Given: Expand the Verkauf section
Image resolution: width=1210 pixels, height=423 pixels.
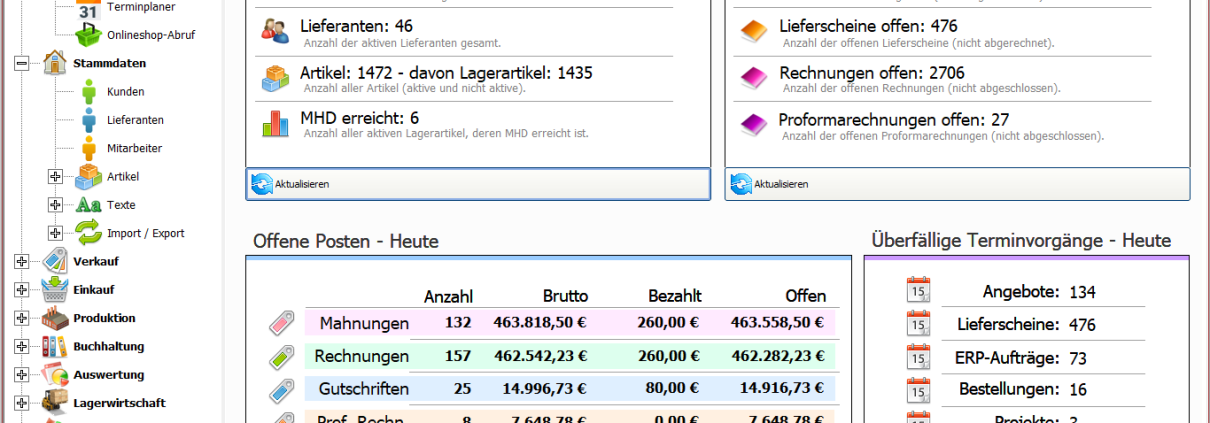Looking at the screenshot, I should 22,262.
